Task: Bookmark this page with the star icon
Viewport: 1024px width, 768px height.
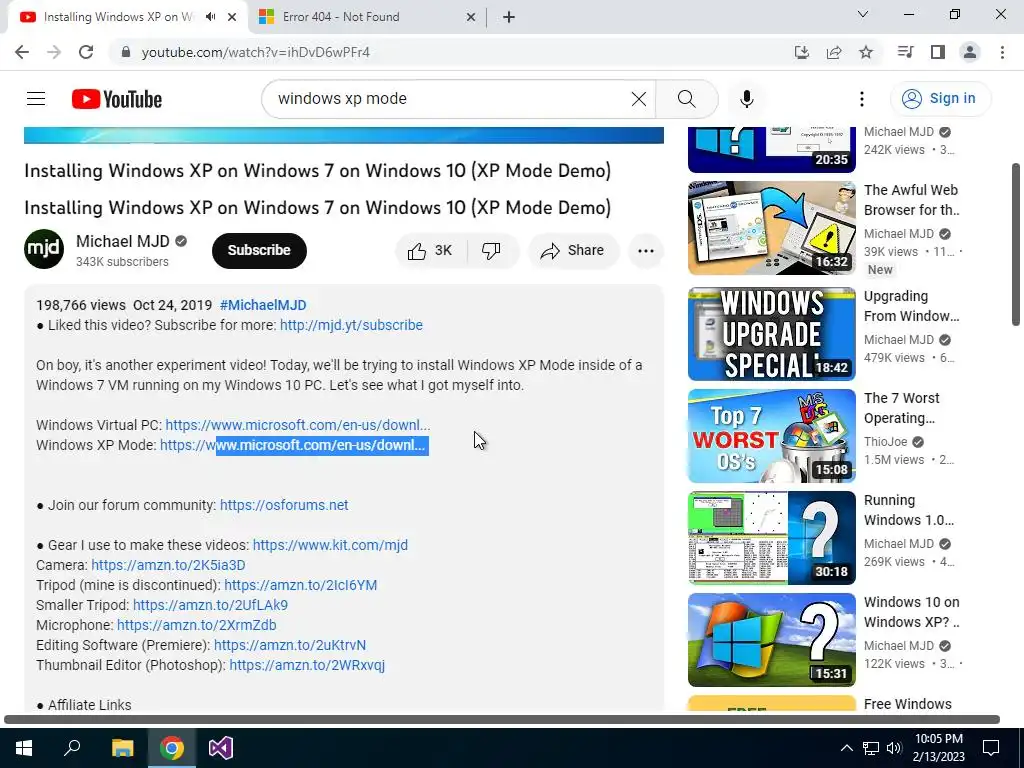Action: point(866,52)
